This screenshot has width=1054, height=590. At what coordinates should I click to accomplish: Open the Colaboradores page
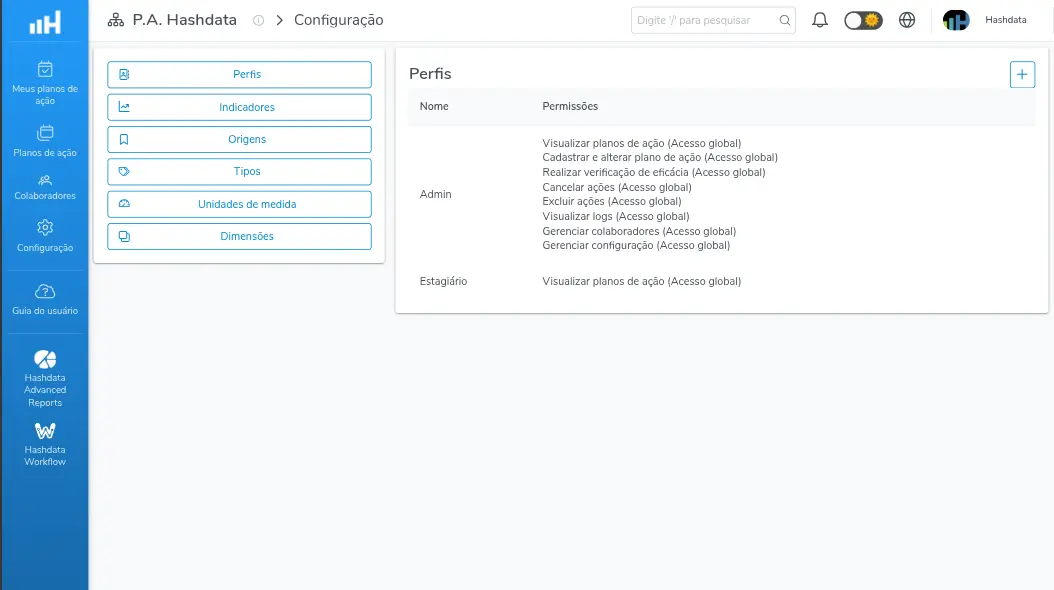pyautogui.click(x=45, y=187)
